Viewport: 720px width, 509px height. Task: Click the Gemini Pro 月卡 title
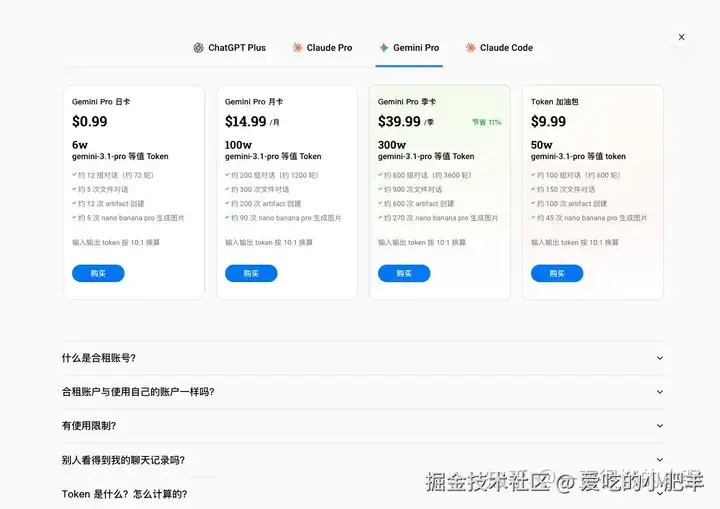pyautogui.click(x=254, y=102)
